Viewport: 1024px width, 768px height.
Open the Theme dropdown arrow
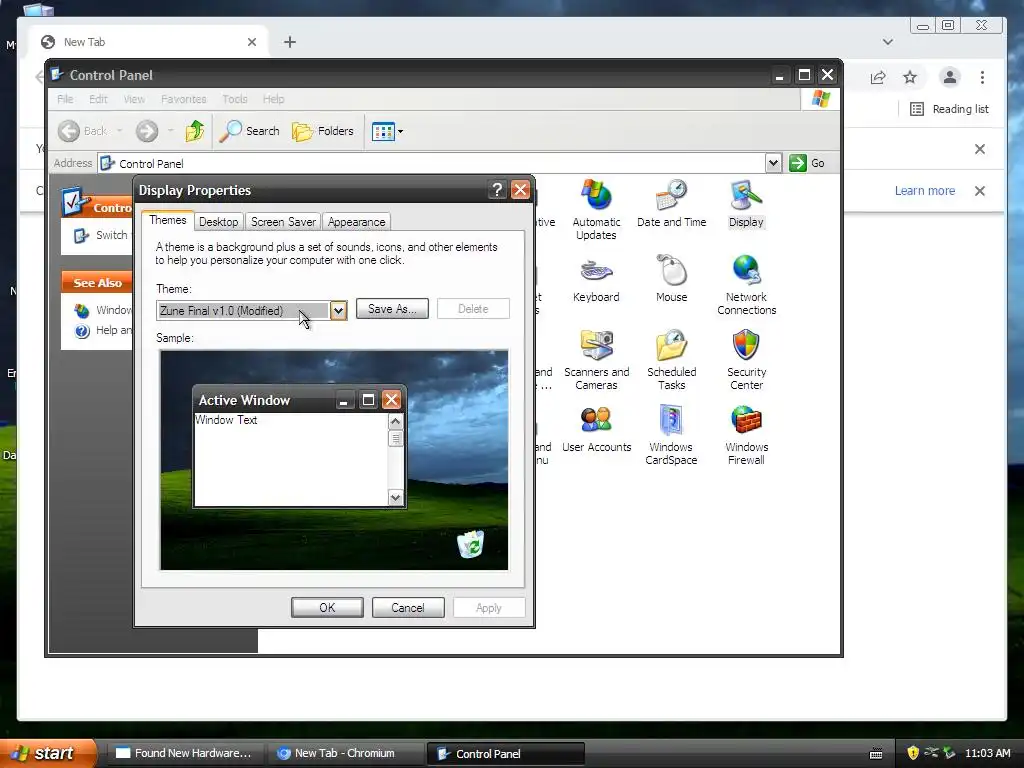338,311
